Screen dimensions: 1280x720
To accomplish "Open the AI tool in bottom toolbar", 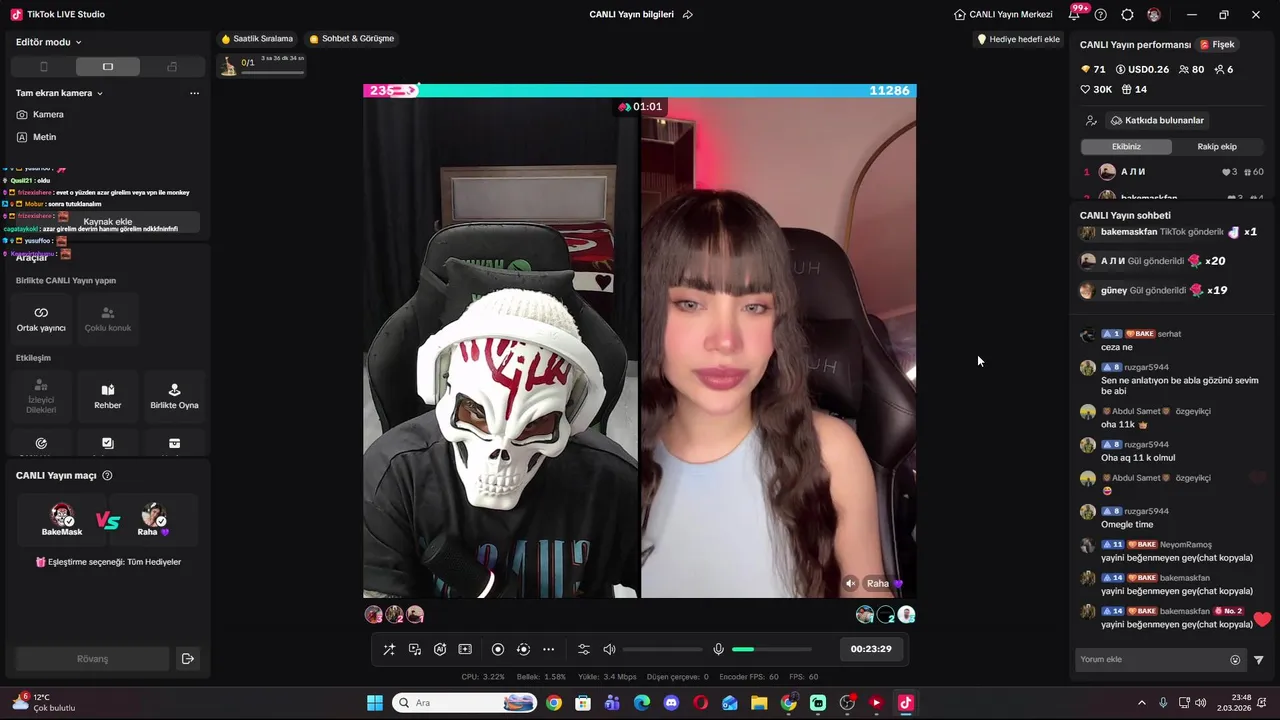I will [x=440, y=649].
